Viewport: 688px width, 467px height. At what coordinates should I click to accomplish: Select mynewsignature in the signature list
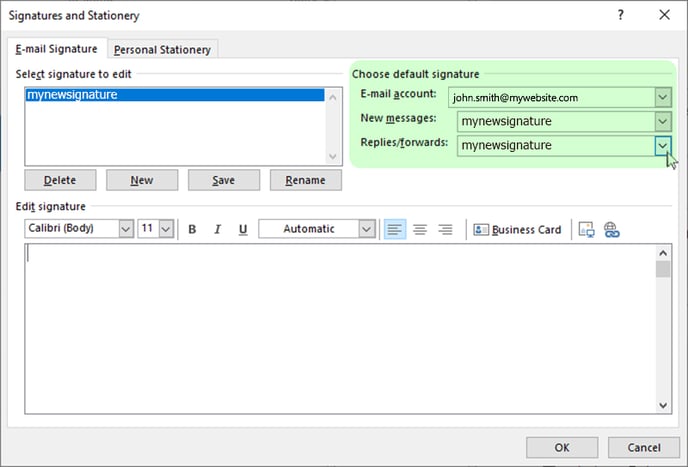(x=175, y=95)
